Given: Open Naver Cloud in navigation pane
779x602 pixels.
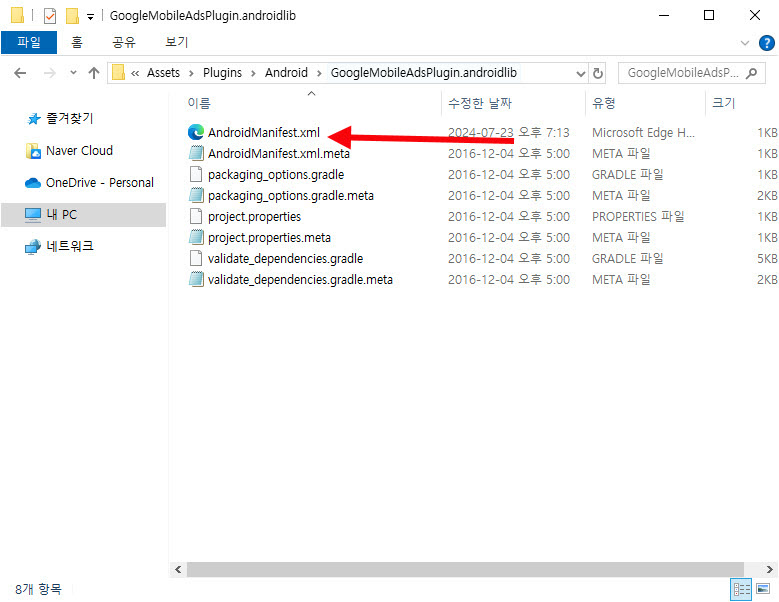Looking at the screenshot, I should tap(79, 150).
